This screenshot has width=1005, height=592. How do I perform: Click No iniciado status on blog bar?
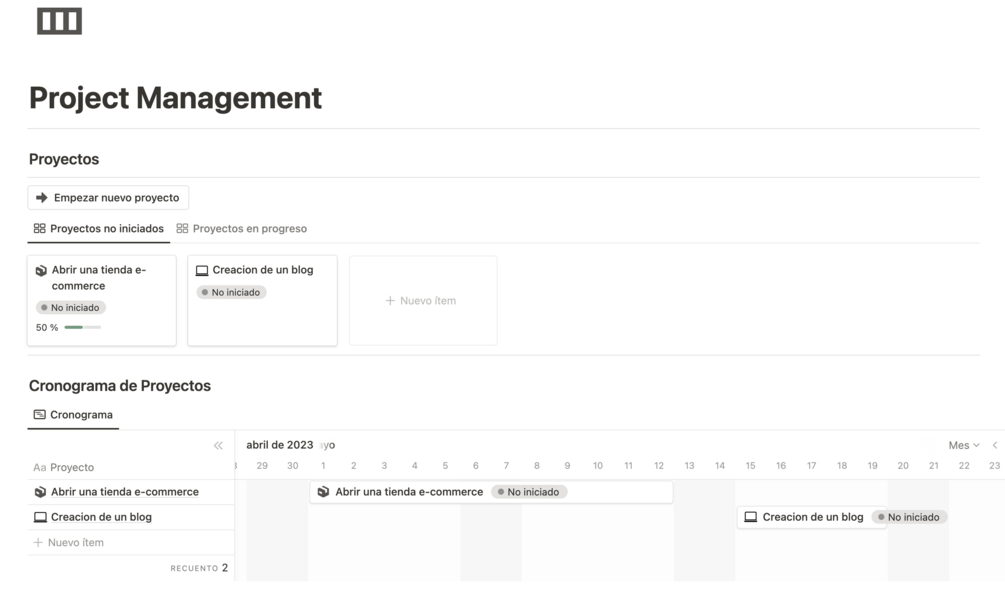pos(908,517)
